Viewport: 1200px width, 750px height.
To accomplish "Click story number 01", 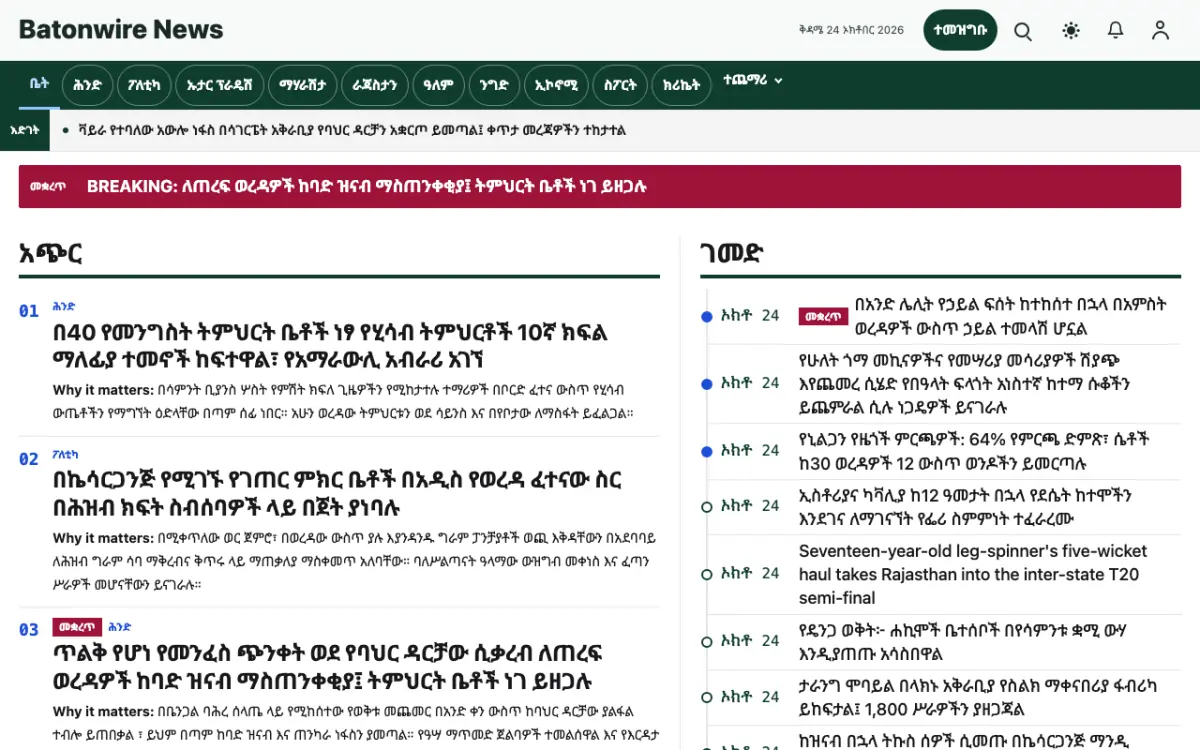I will tap(29, 311).
